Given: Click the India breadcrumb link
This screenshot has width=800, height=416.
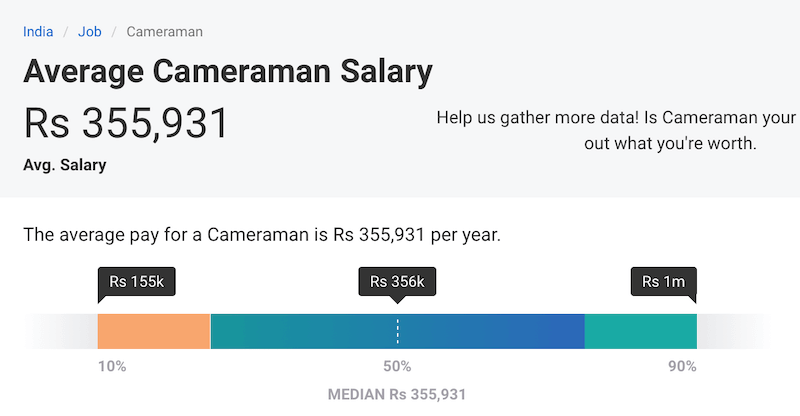Looking at the screenshot, I should click(38, 31).
